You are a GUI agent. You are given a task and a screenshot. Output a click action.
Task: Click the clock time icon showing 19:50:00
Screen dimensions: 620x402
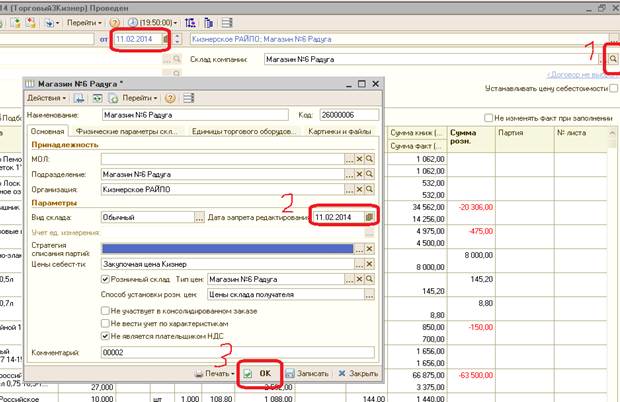click(133, 23)
